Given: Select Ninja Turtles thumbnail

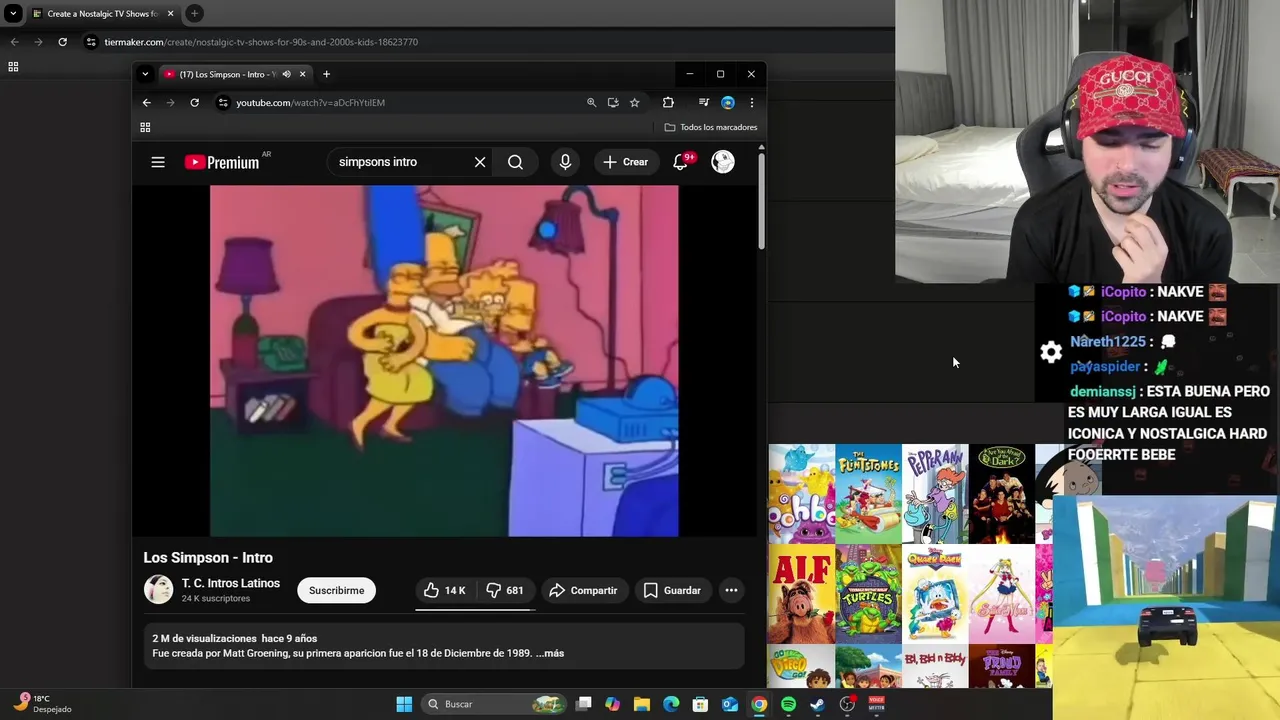Looking at the screenshot, I should click(868, 594).
